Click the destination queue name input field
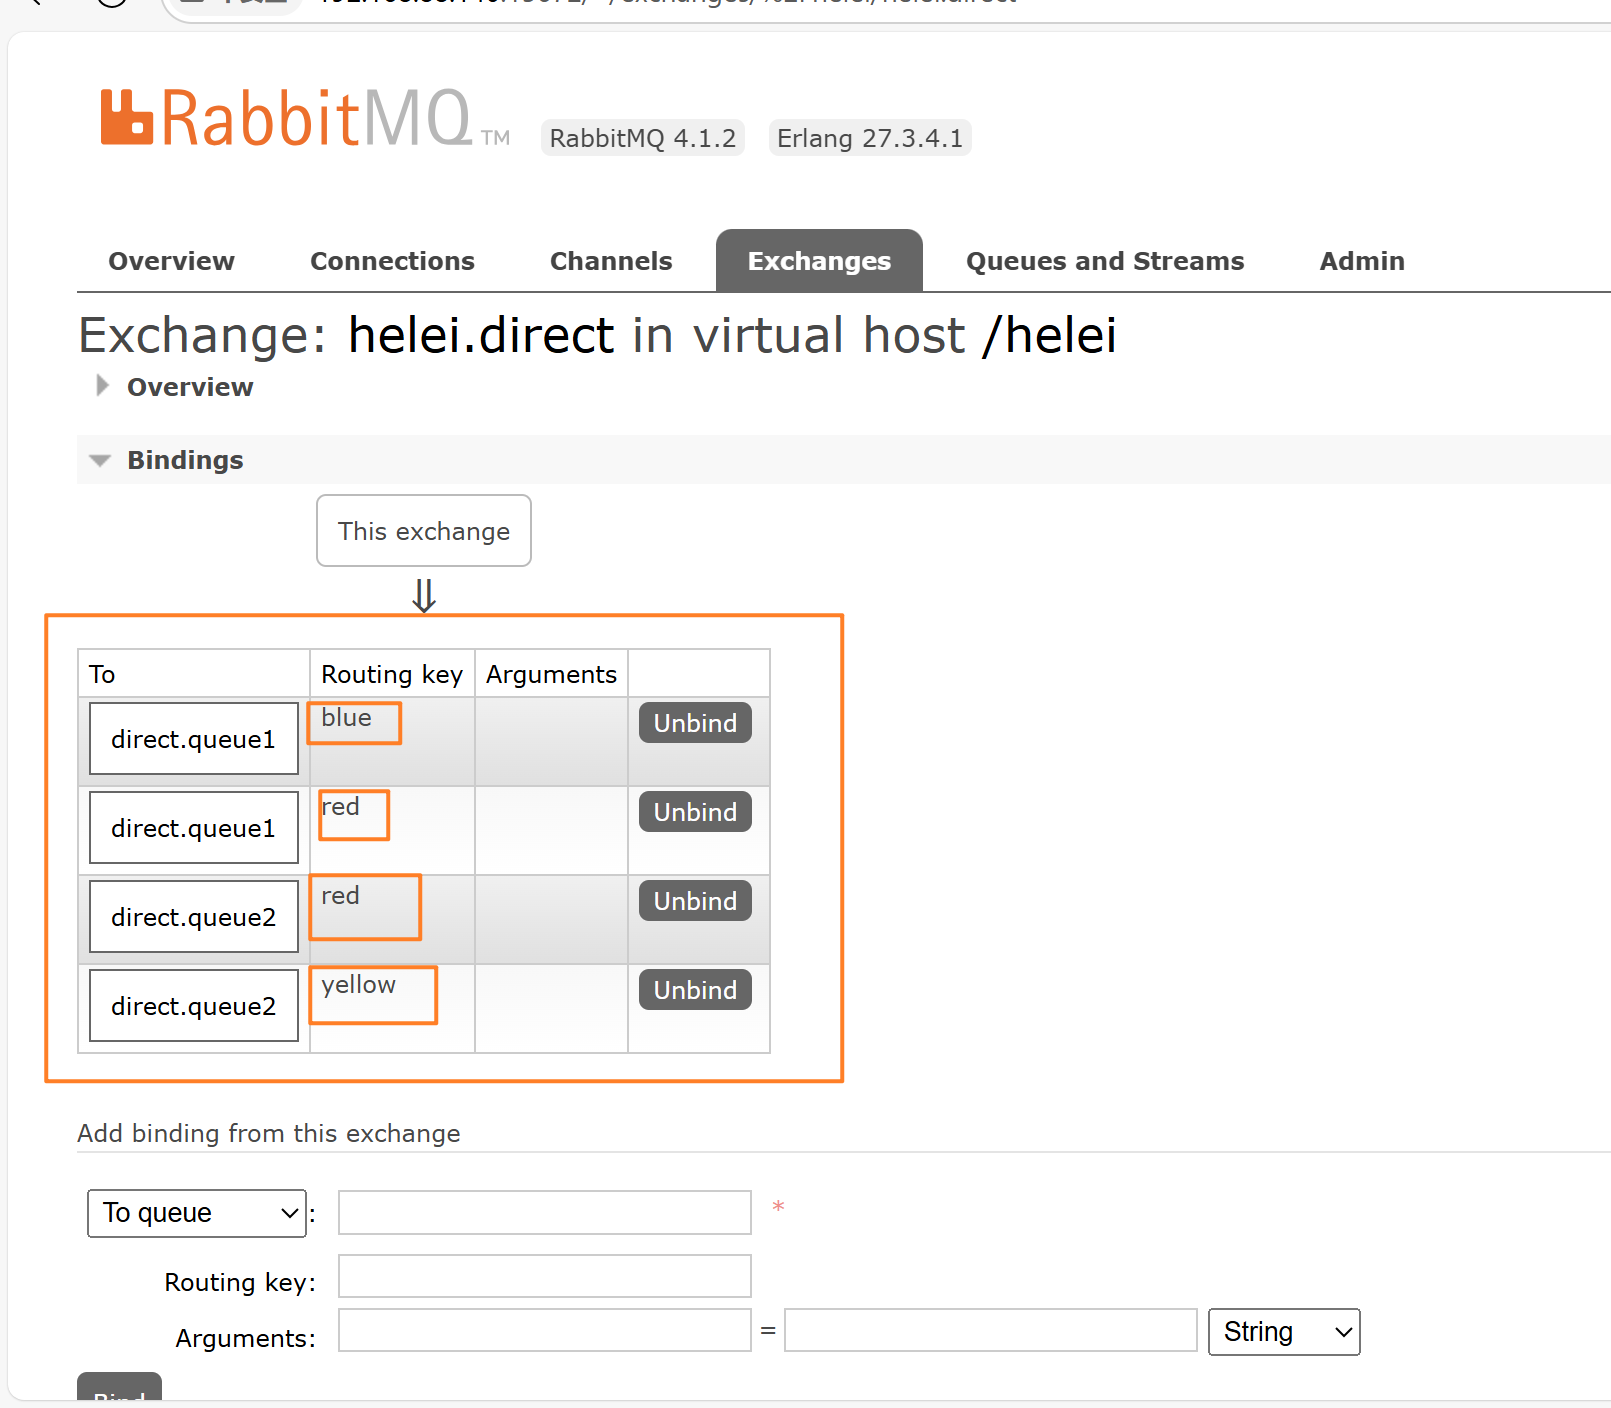This screenshot has width=1611, height=1408. click(545, 1213)
